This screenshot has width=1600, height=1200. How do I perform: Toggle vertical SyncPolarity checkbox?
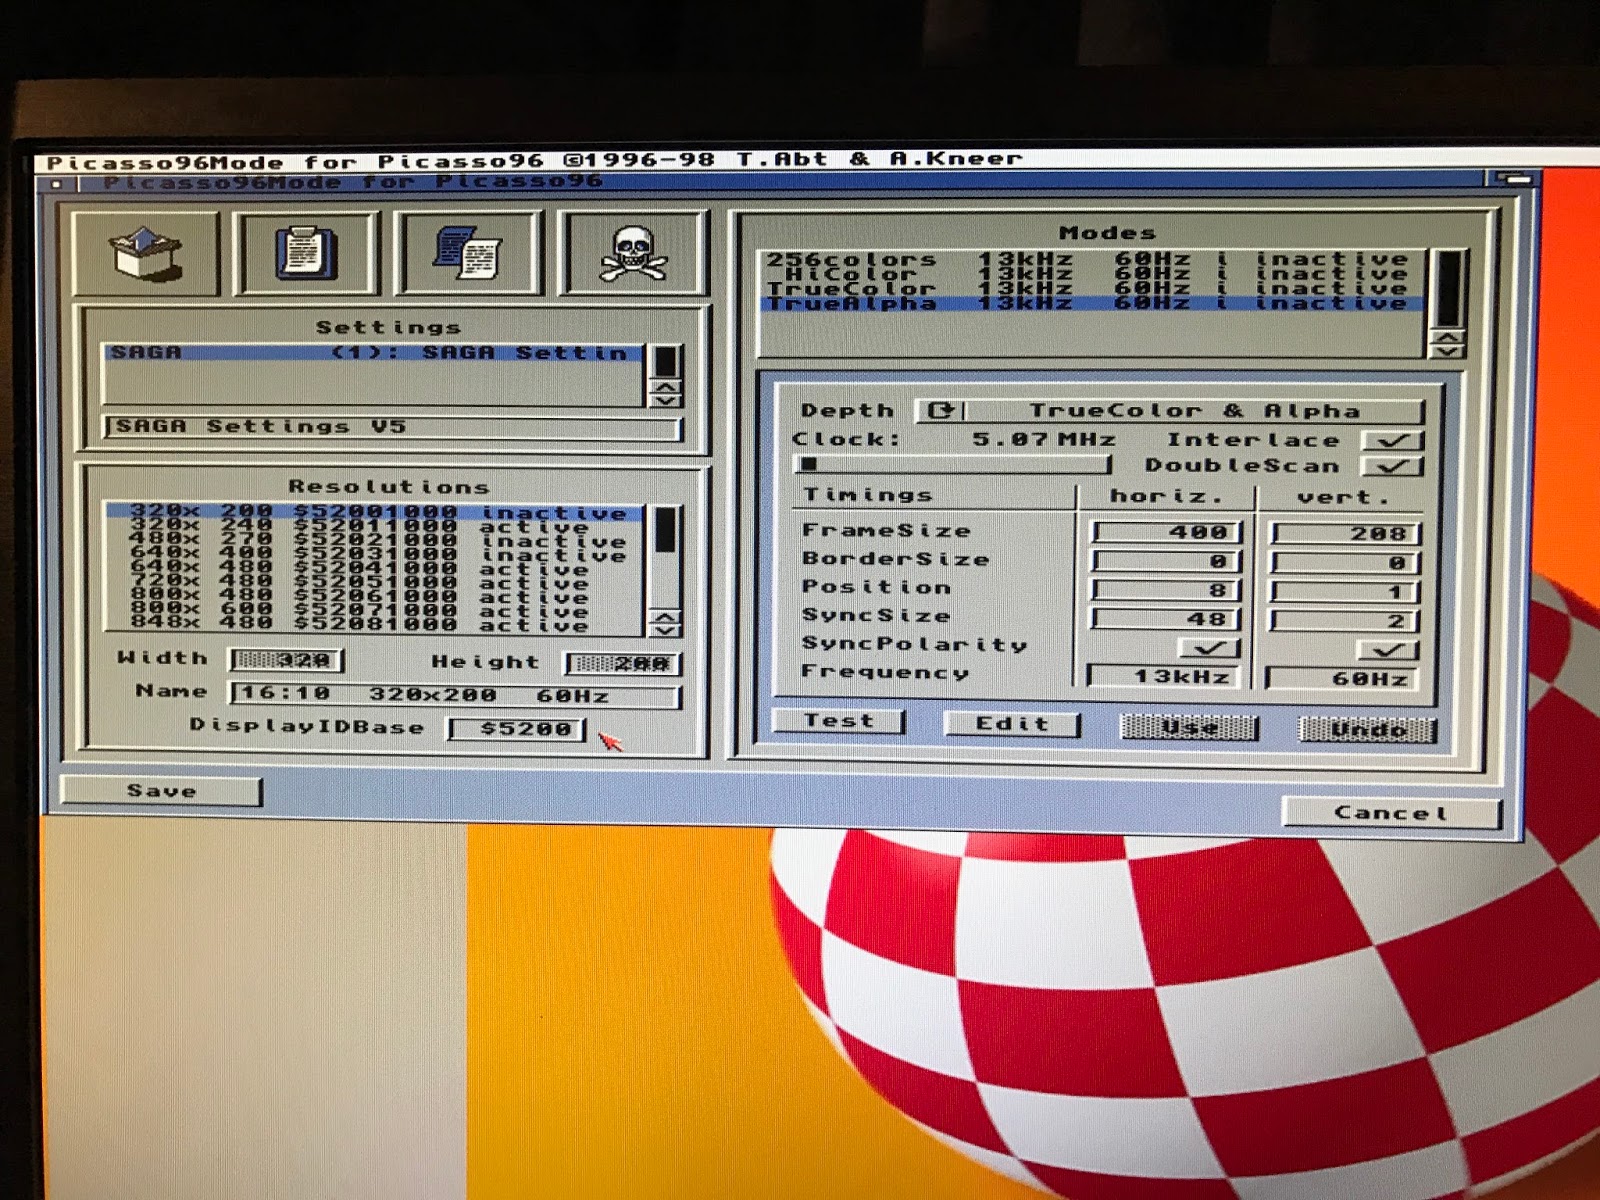pyautogui.click(x=1388, y=651)
